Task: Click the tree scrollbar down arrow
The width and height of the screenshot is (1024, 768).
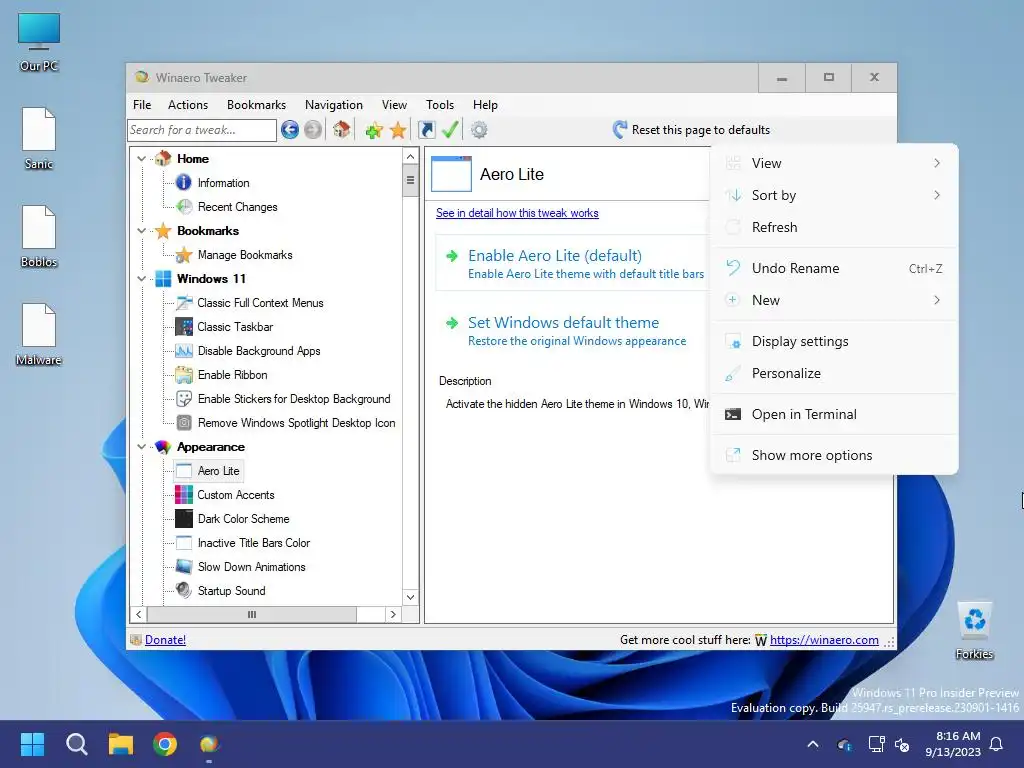Action: coord(410,597)
